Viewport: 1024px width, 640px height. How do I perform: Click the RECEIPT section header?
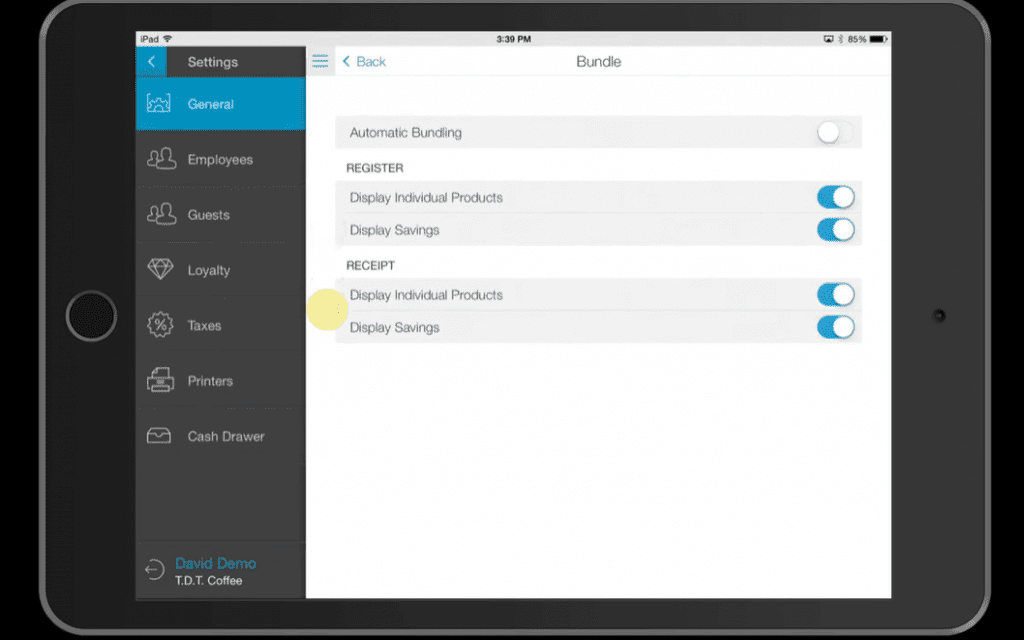tap(370, 265)
